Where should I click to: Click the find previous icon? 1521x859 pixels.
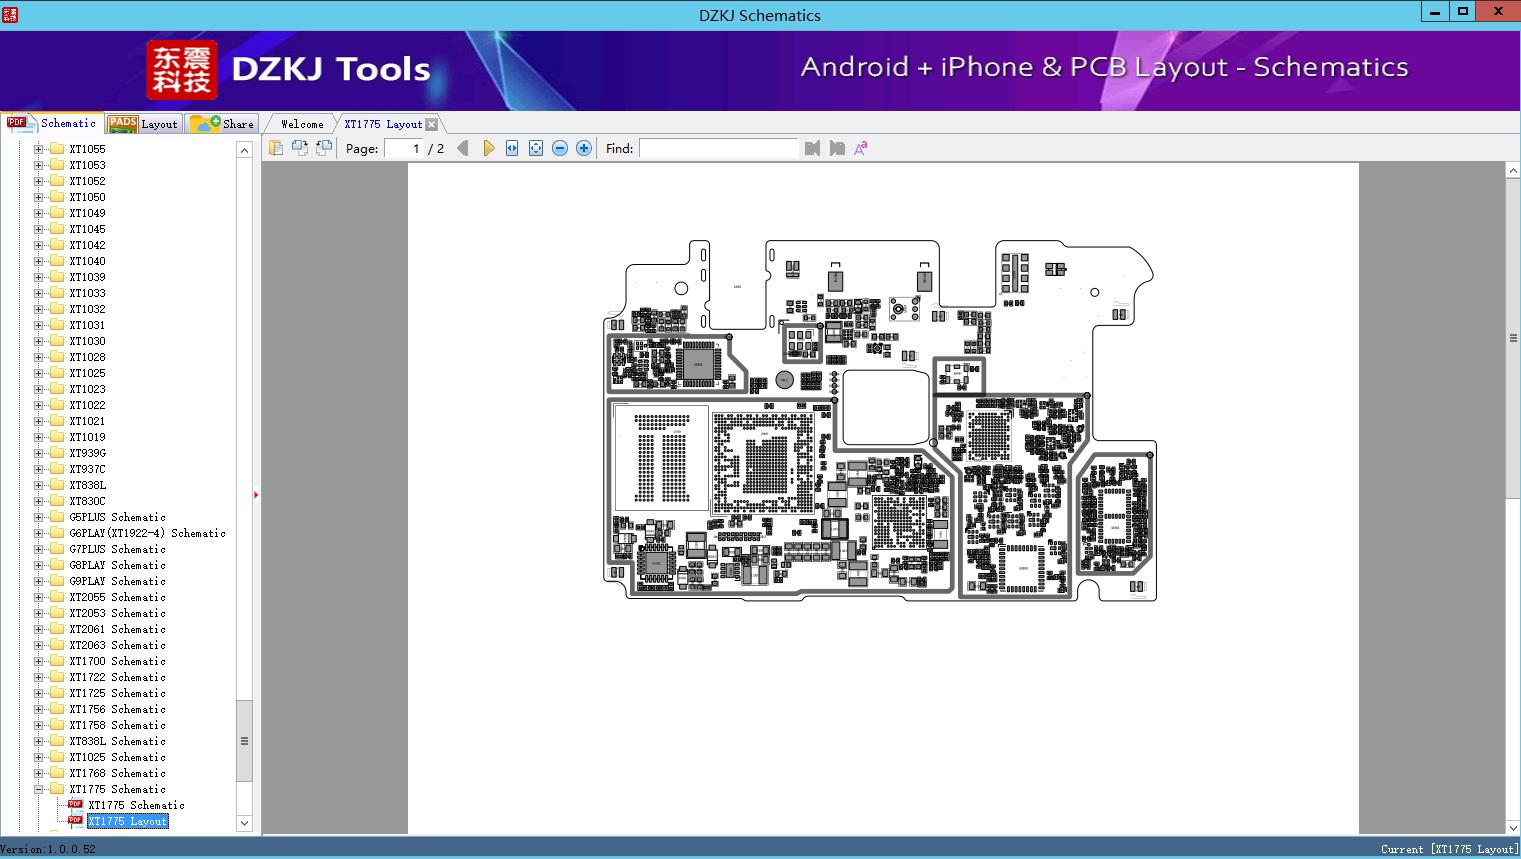(812, 148)
